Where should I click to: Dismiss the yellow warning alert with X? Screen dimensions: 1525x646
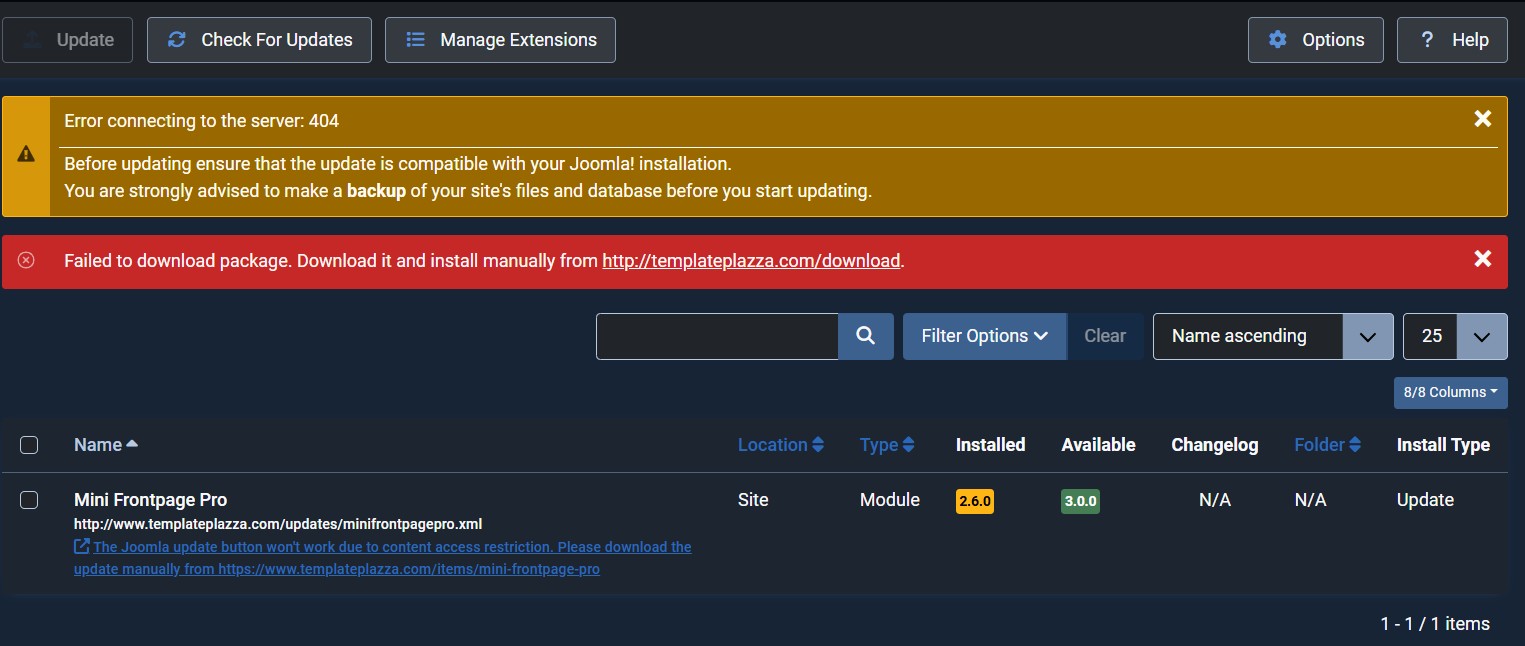pyautogui.click(x=1482, y=119)
